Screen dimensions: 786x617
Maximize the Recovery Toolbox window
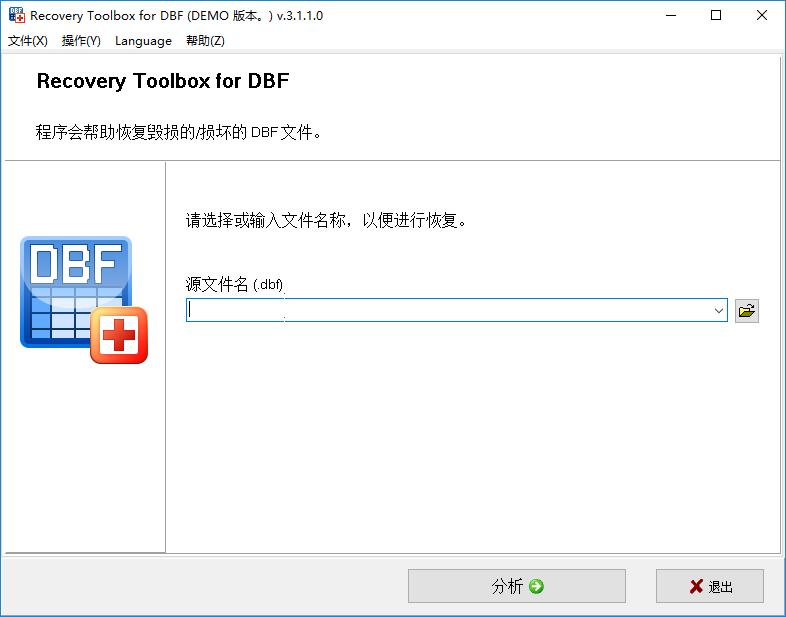[716, 16]
